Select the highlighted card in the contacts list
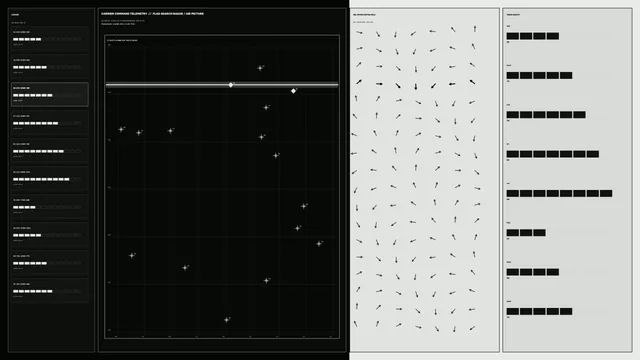Viewport: 640px width, 360px height. 50,94
